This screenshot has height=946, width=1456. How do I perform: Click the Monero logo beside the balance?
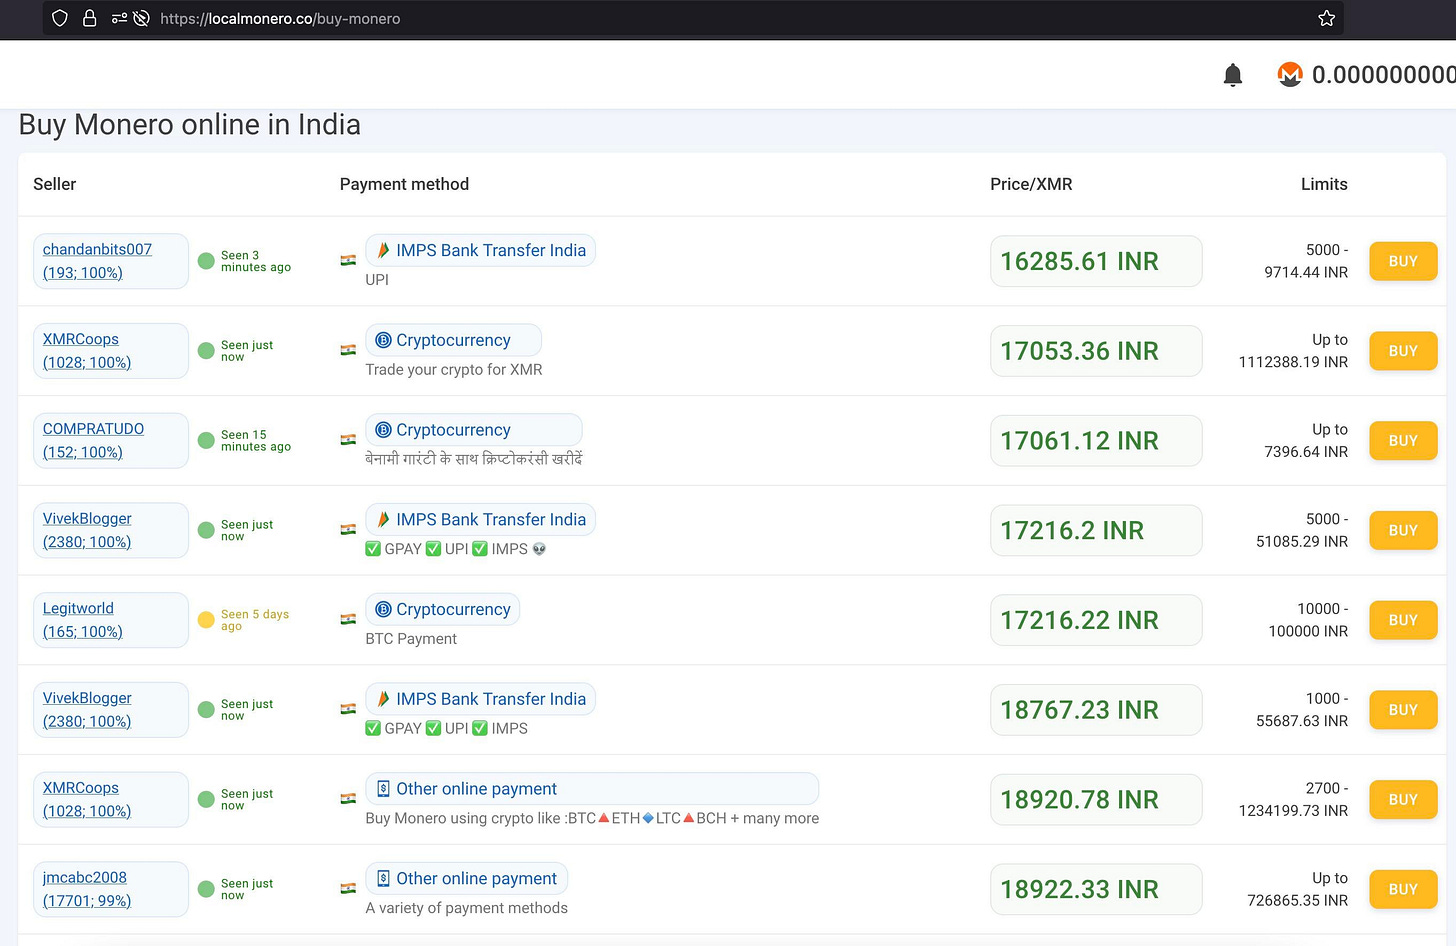point(1290,74)
